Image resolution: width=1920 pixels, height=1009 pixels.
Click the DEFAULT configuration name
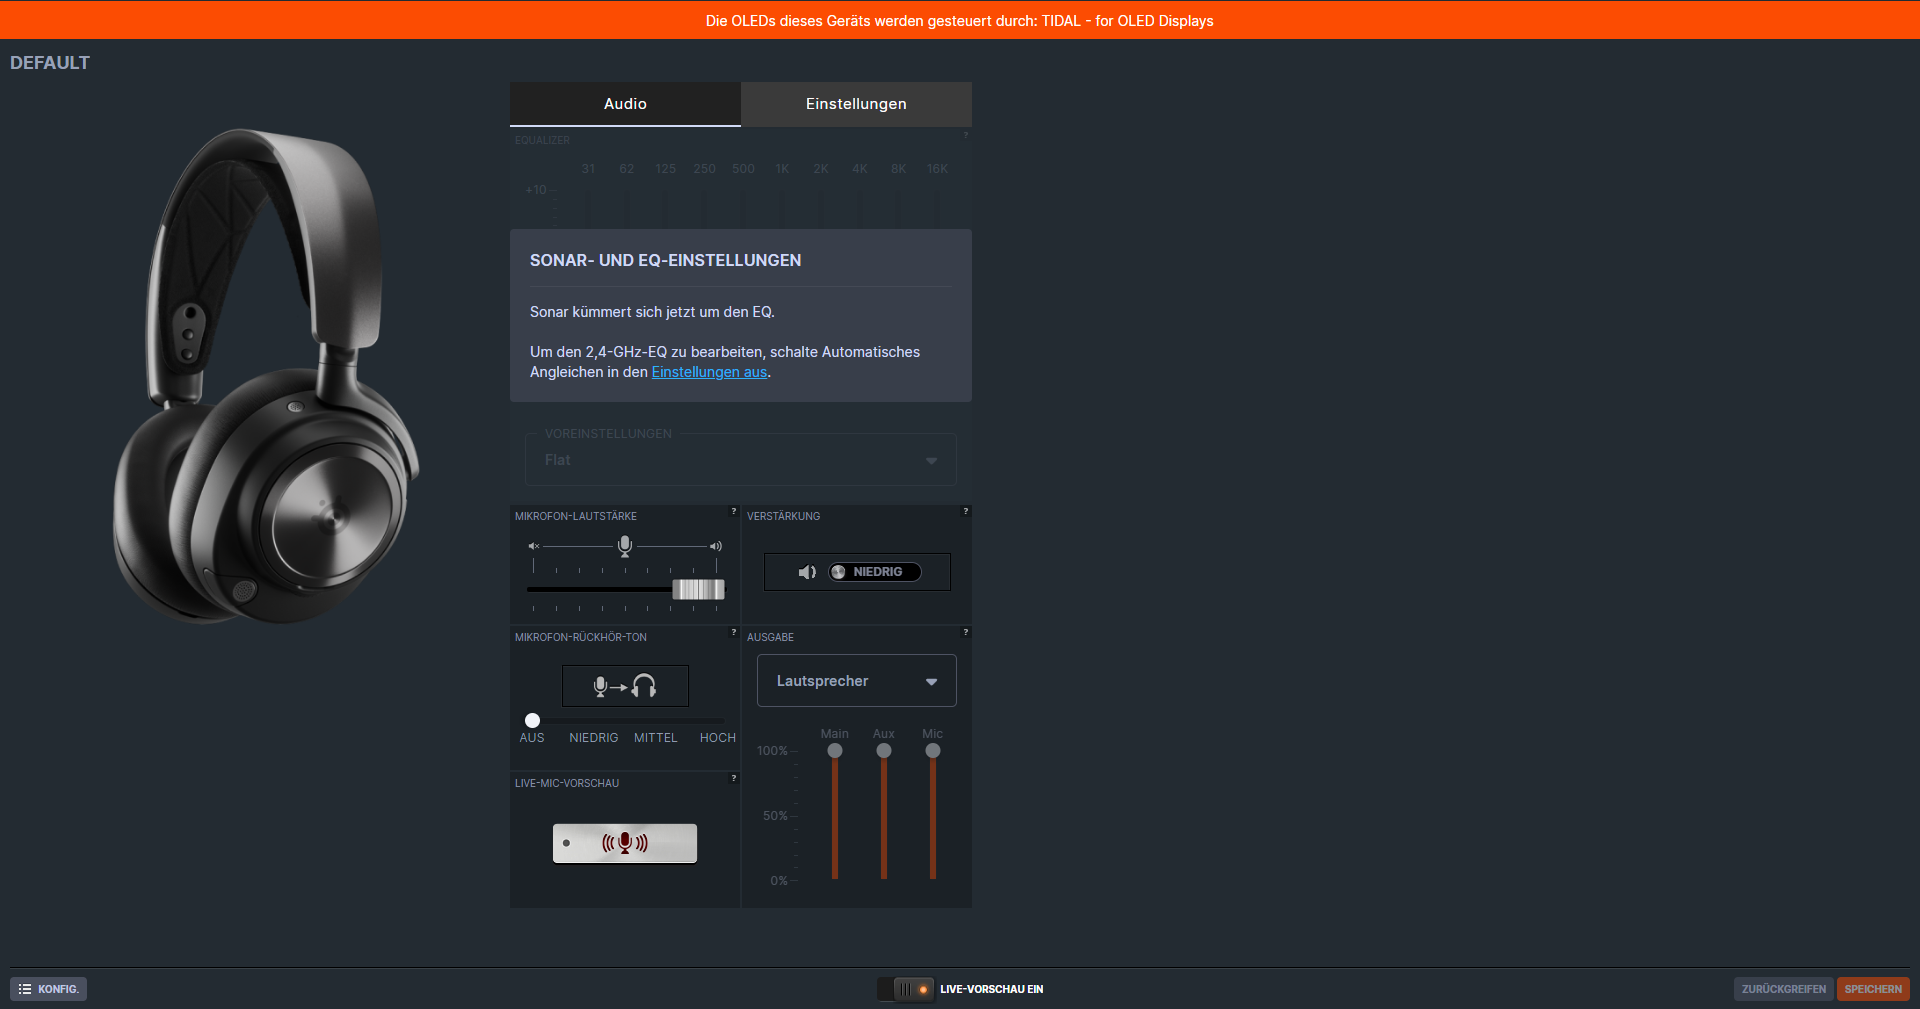[x=50, y=63]
